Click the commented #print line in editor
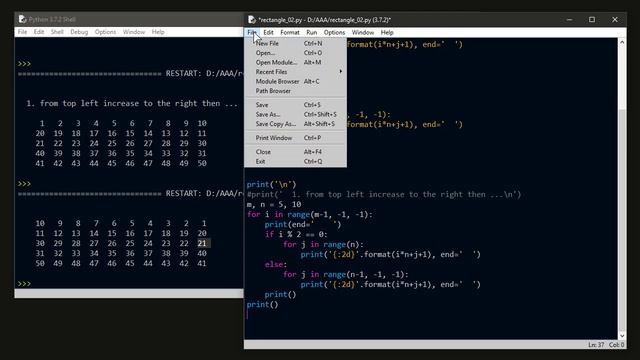This screenshot has height=360, width=640. click(x=384, y=194)
